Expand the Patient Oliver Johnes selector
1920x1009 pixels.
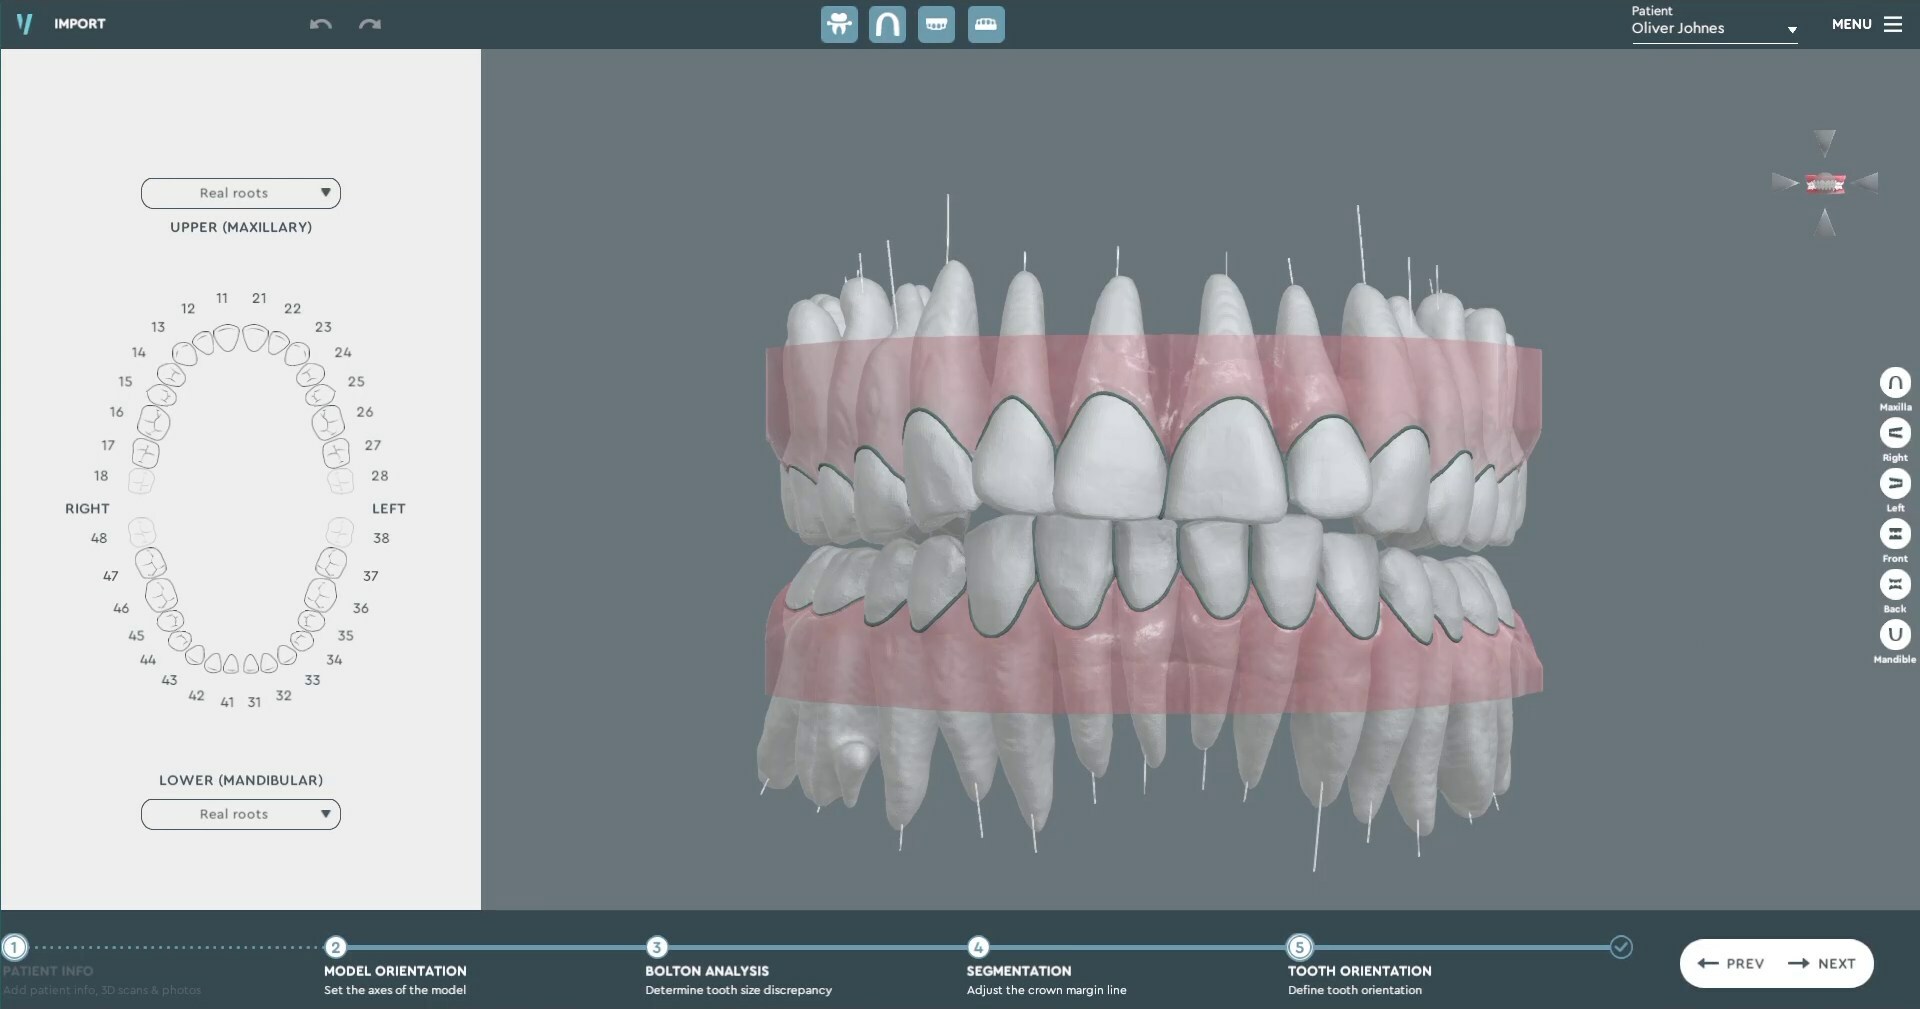[x=1714, y=28]
